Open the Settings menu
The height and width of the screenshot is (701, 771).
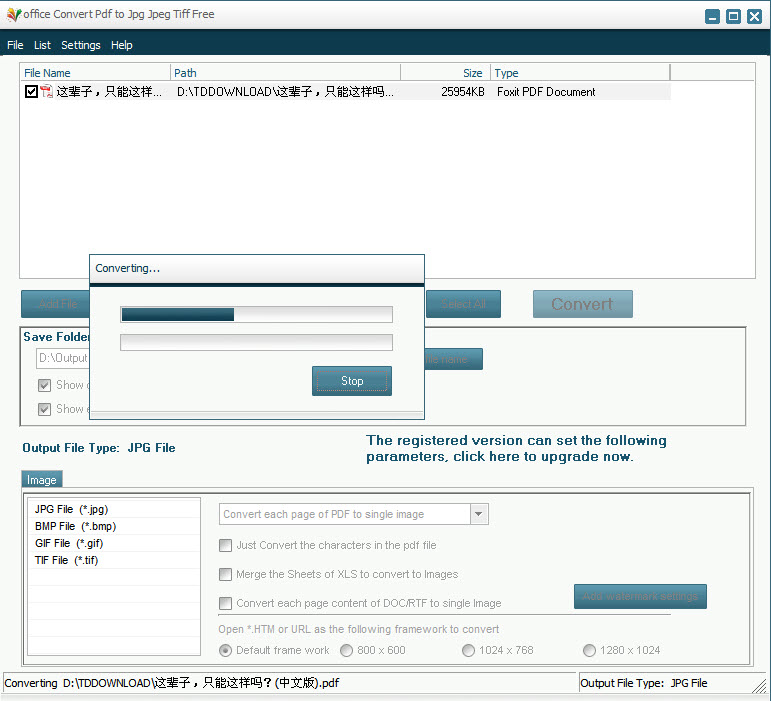click(x=81, y=45)
